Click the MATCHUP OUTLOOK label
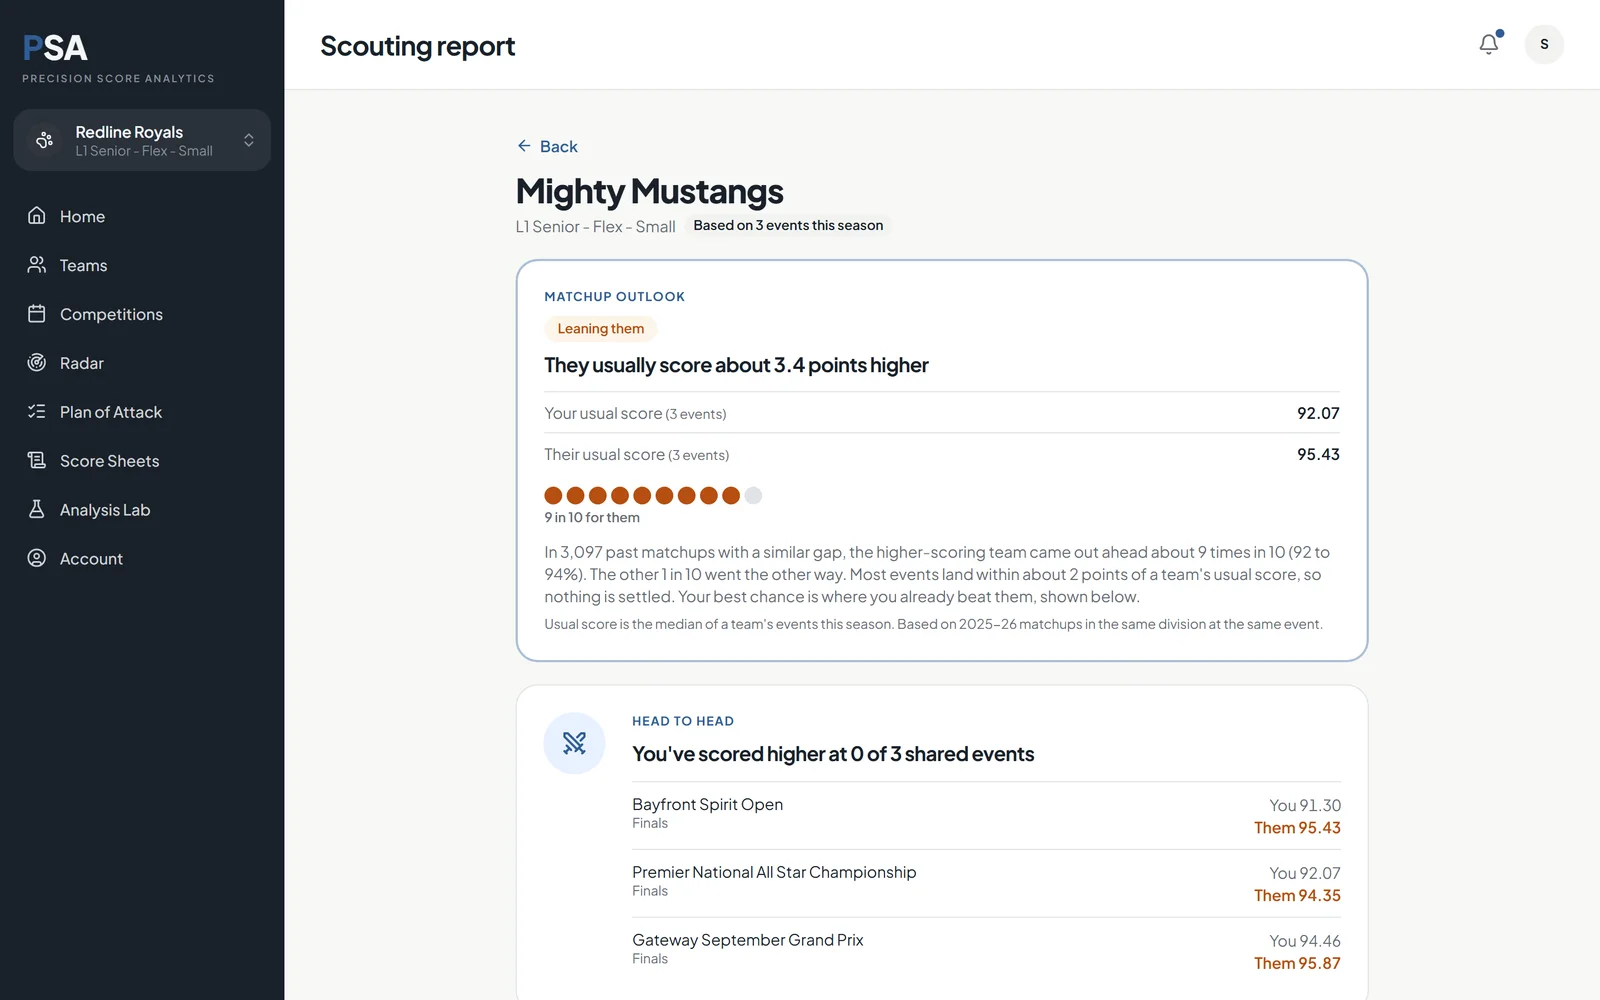The height and width of the screenshot is (1000, 1600). point(615,297)
